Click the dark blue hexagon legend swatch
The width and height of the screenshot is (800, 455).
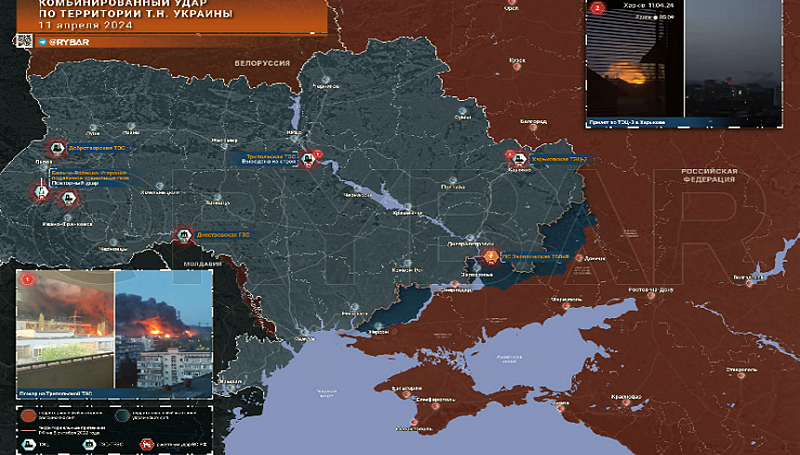(123, 416)
